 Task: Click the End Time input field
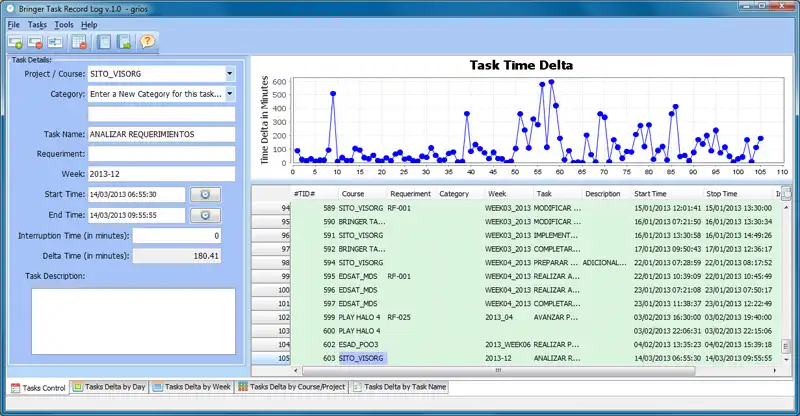tap(137, 215)
